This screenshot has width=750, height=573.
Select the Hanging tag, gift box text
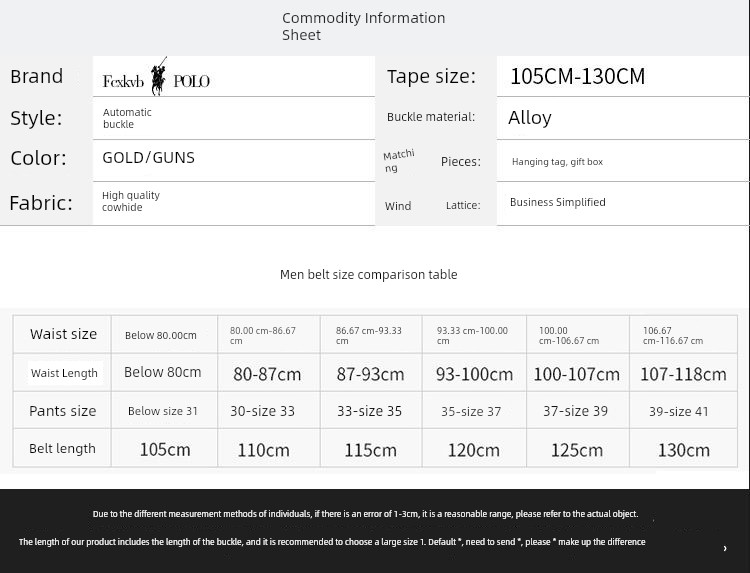pos(557,162)
